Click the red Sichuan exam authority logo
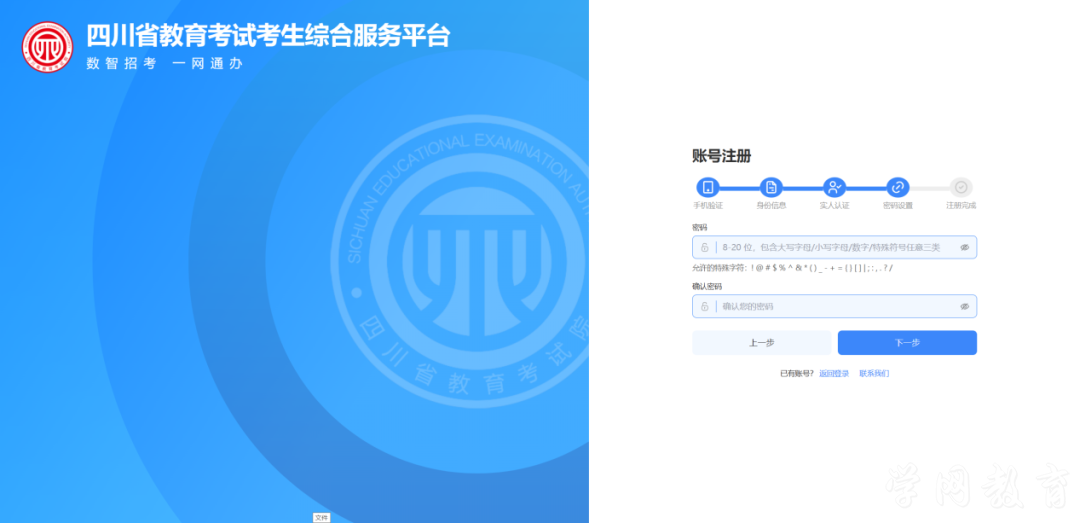 (x=47, y=47)
